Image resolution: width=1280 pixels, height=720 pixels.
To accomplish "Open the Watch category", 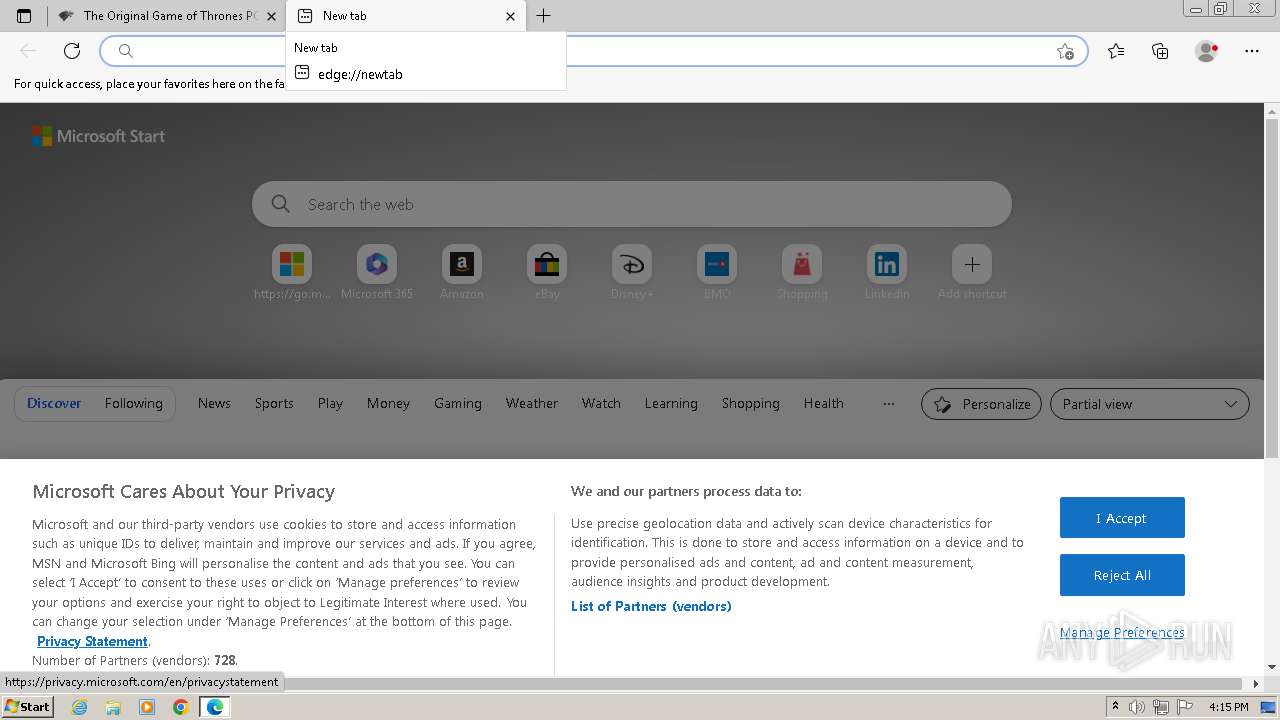I will tap(601, 403).
